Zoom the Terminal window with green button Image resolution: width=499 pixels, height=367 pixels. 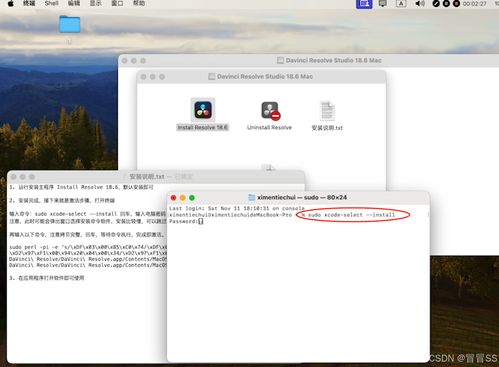(192, 198)
